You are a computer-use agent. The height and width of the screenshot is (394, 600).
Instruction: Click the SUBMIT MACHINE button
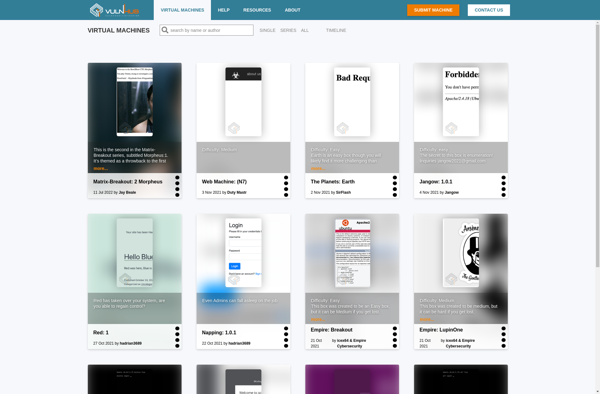[x=433, y=10]
